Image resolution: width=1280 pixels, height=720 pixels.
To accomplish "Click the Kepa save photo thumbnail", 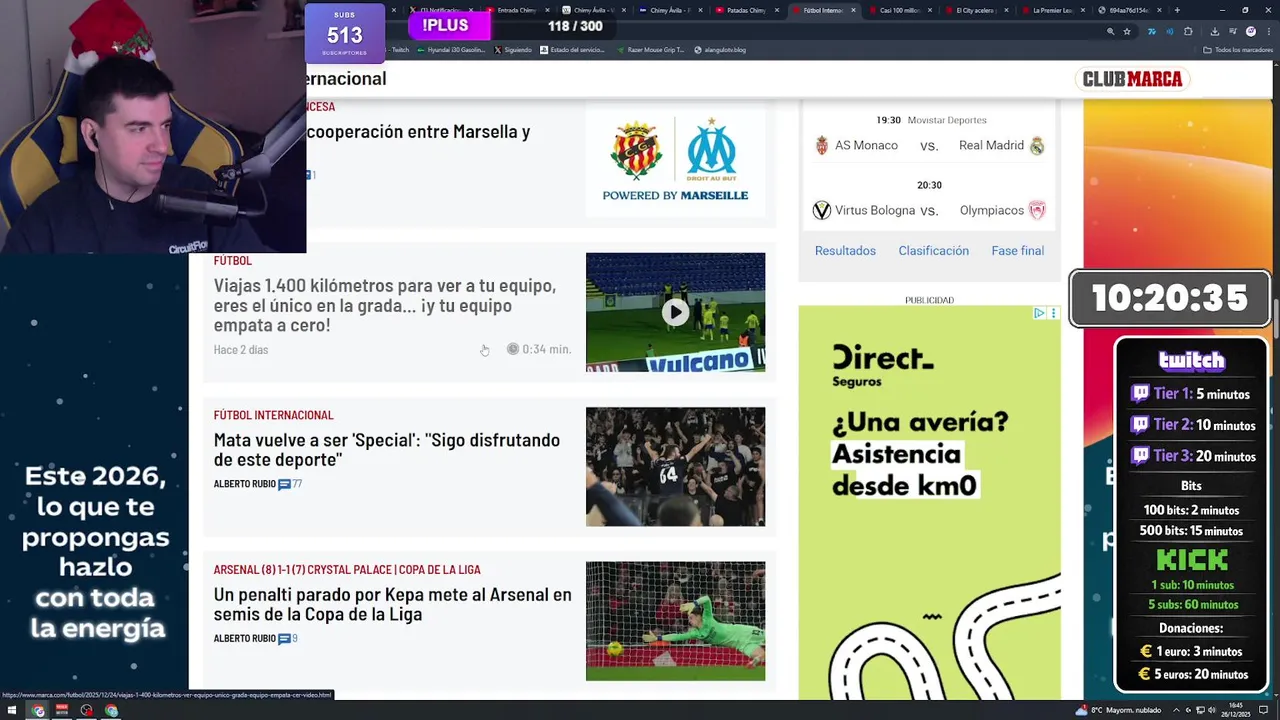I will (x=675, y=621).
